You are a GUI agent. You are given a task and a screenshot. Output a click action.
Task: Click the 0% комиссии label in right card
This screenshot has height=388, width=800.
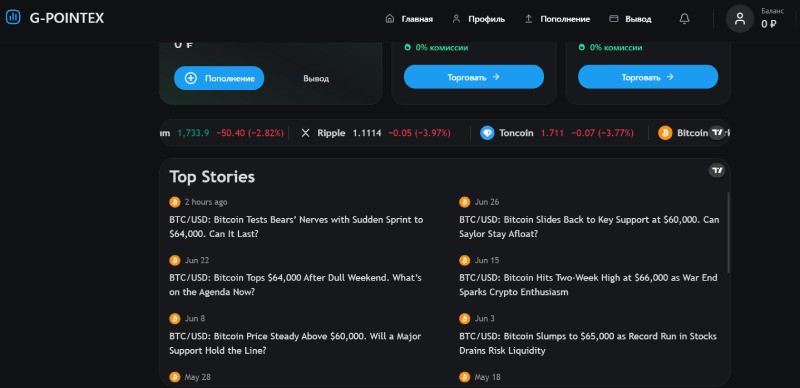[610, 47]
